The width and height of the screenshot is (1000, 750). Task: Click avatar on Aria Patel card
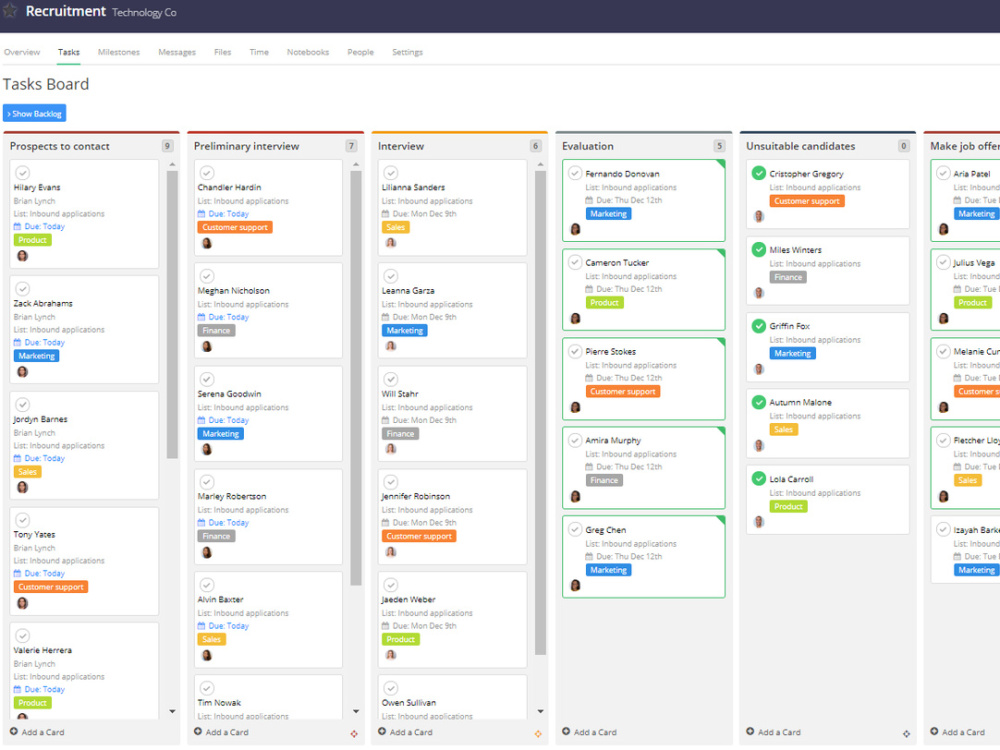pyautogui.click(x=943, y=229)
